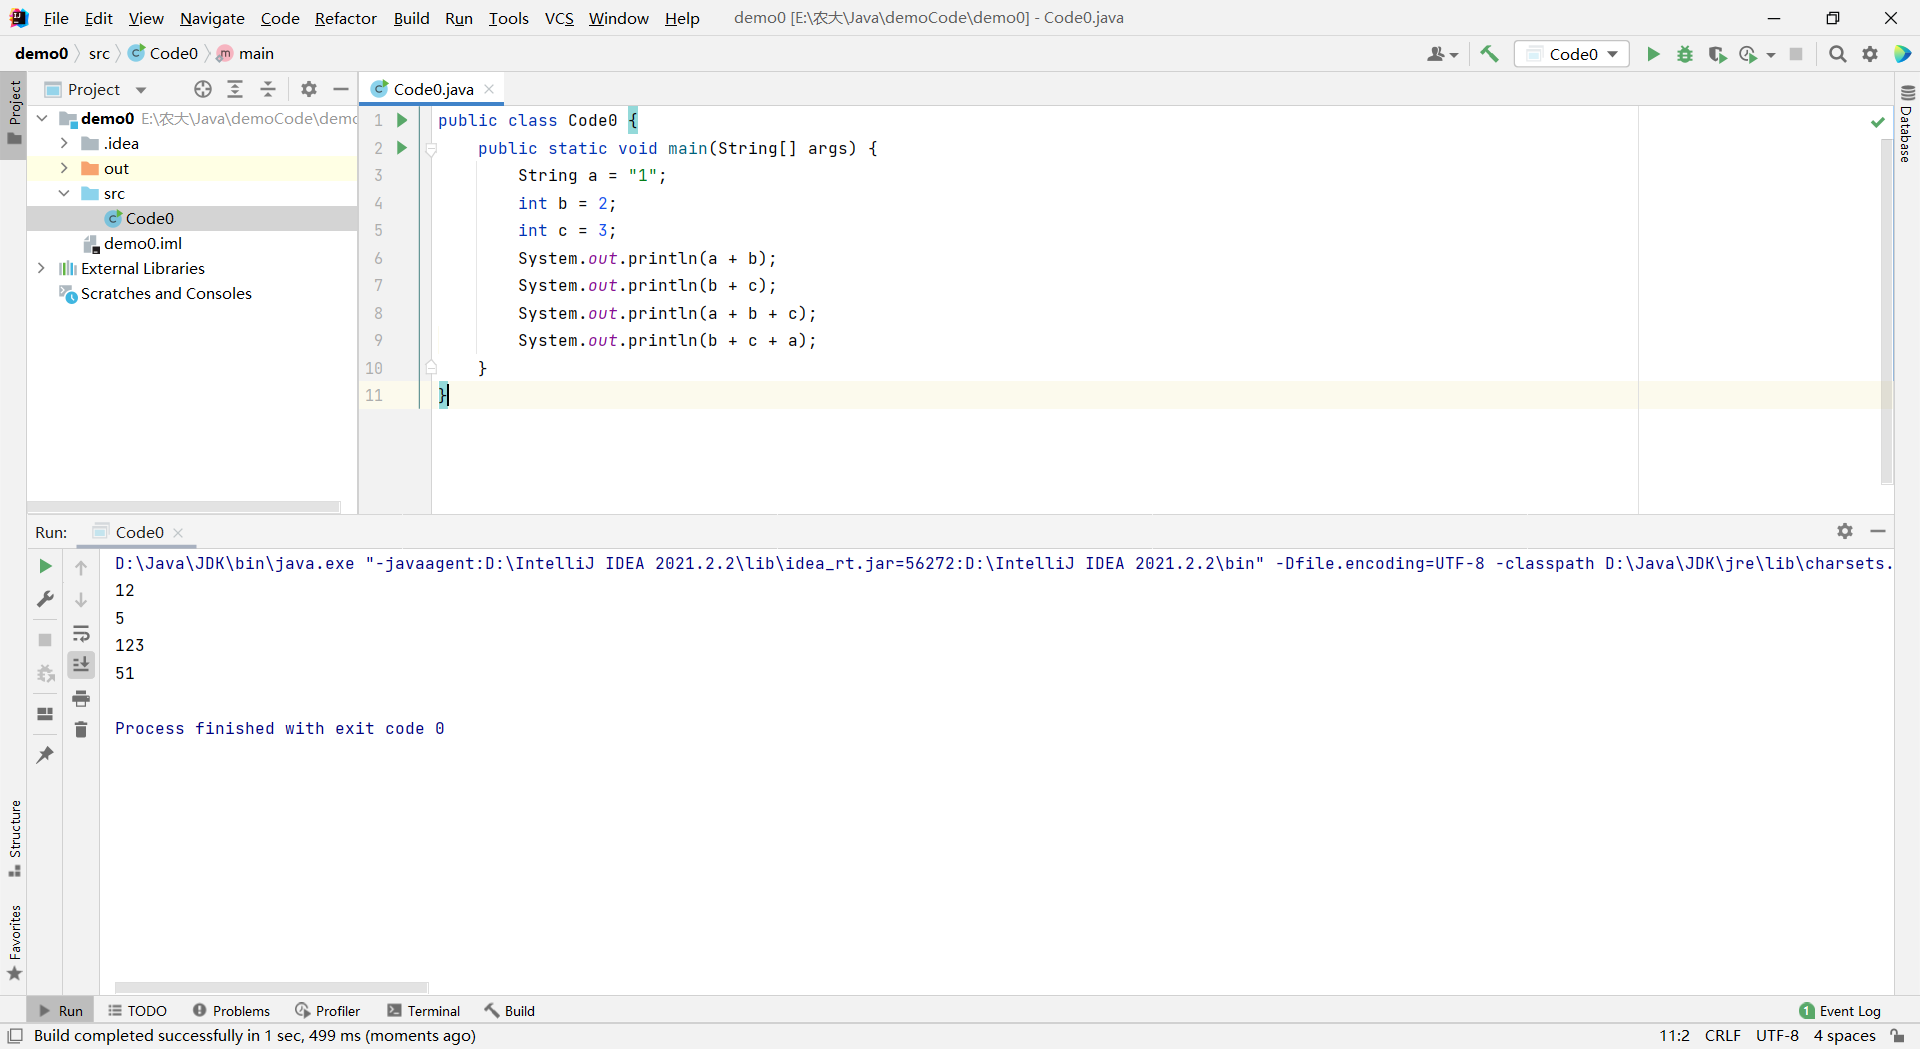Pin the Run tab with pin icon

point(45,755)
